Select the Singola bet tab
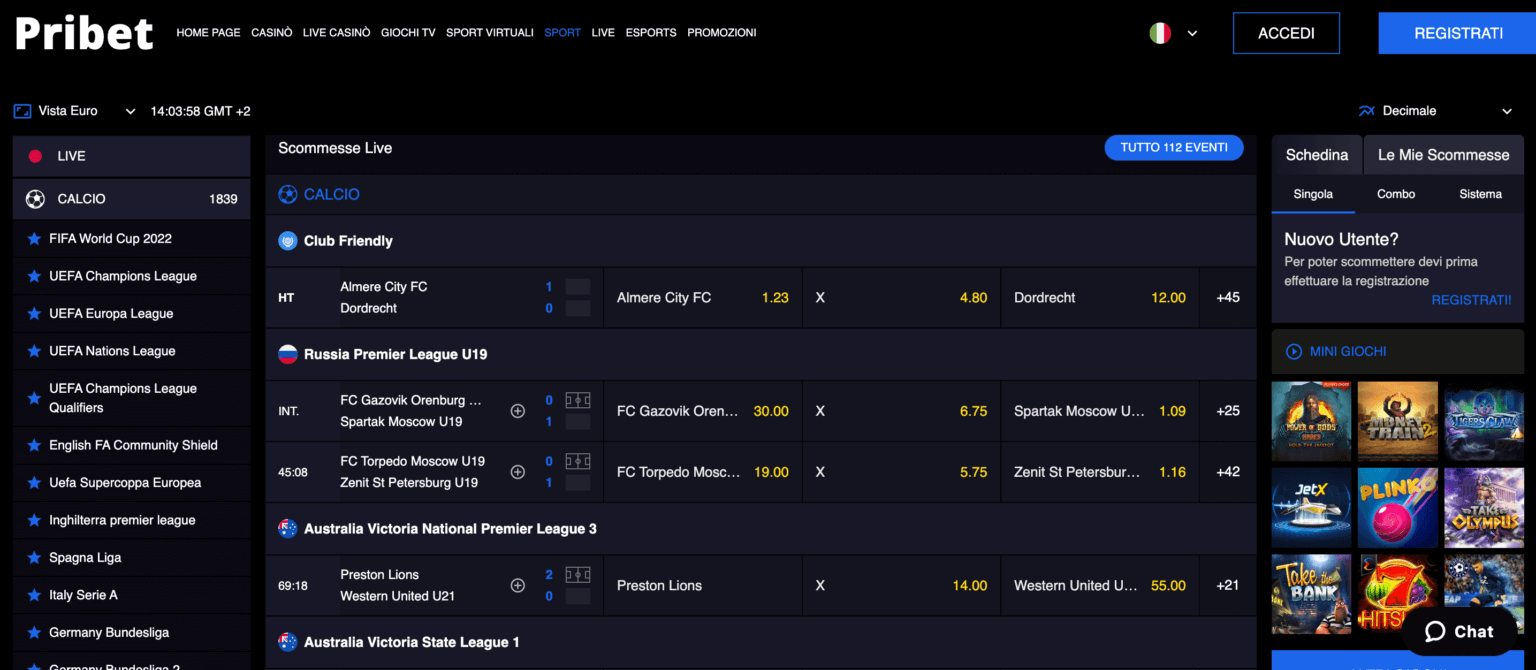Screen dimensions: 1536x670 pyautogui.click(x=1313, y=194)
